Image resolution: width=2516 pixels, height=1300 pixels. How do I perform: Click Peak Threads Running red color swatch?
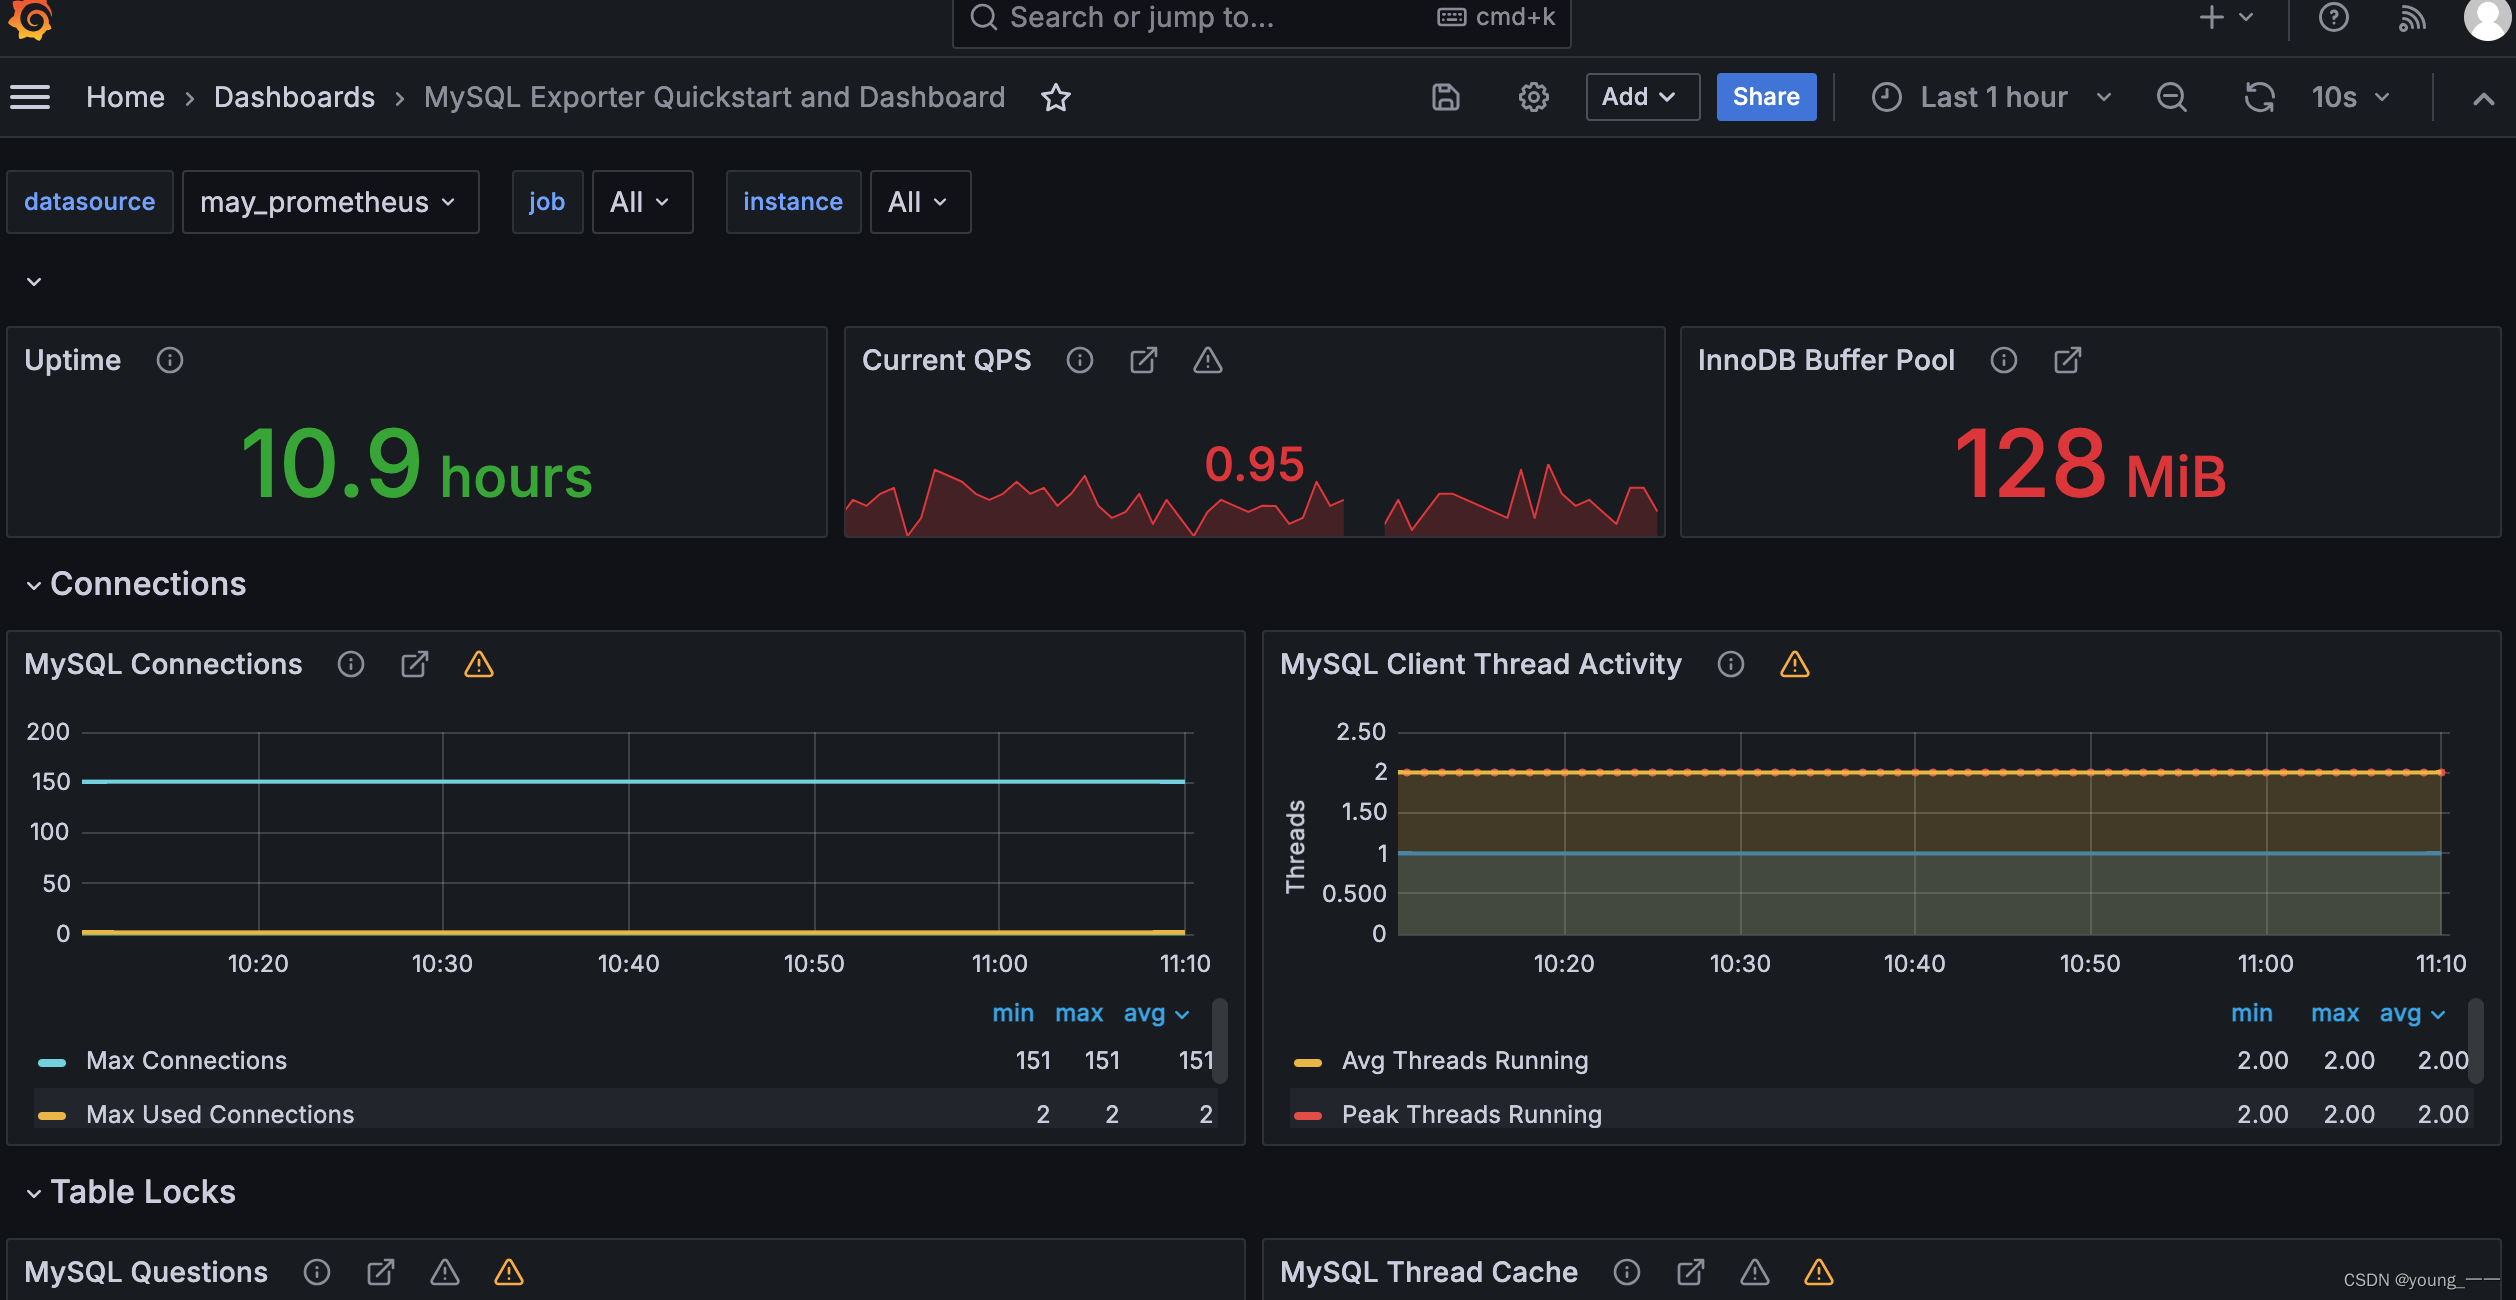(x=1308, y=1116)
